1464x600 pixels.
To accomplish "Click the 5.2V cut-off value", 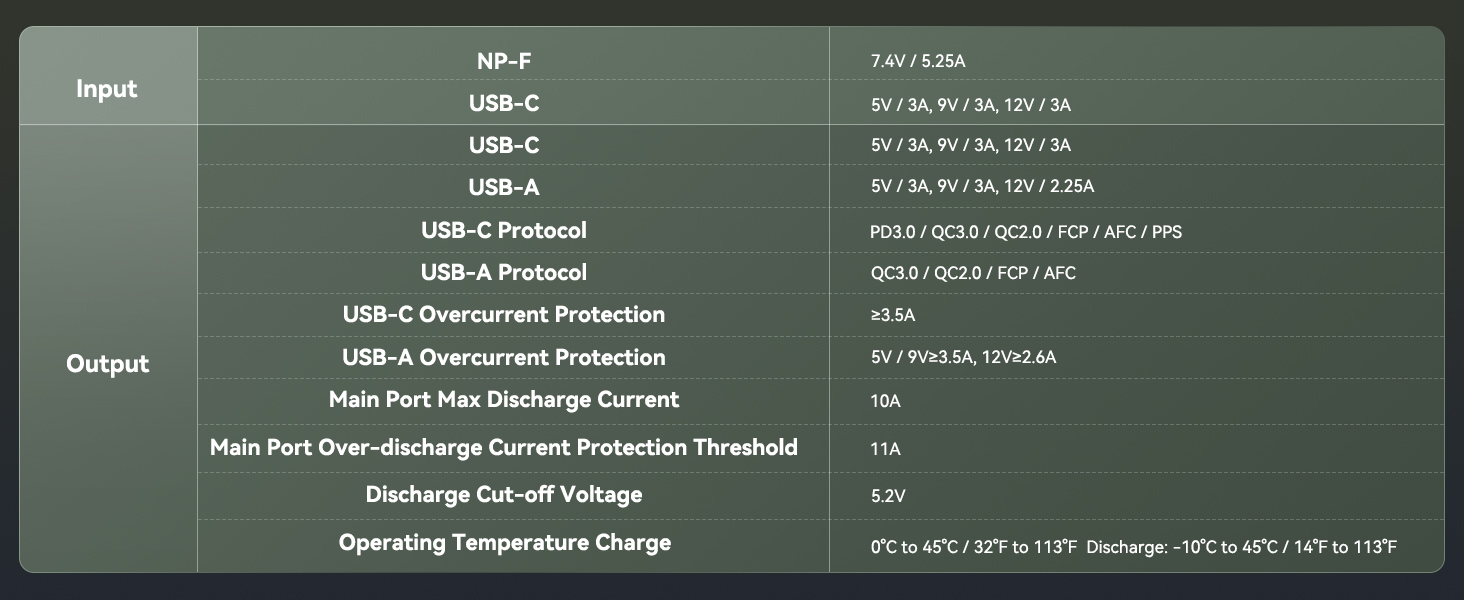I will pos(889,496).
